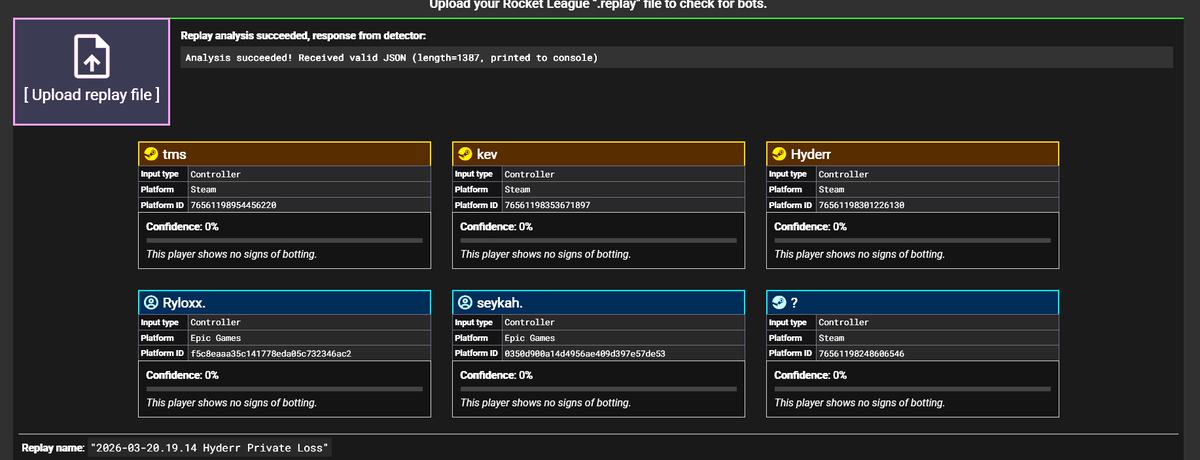Click Steam platform value in ? card
The image size is (1200, 460).
pyautogui.click(x=831, y=338)
